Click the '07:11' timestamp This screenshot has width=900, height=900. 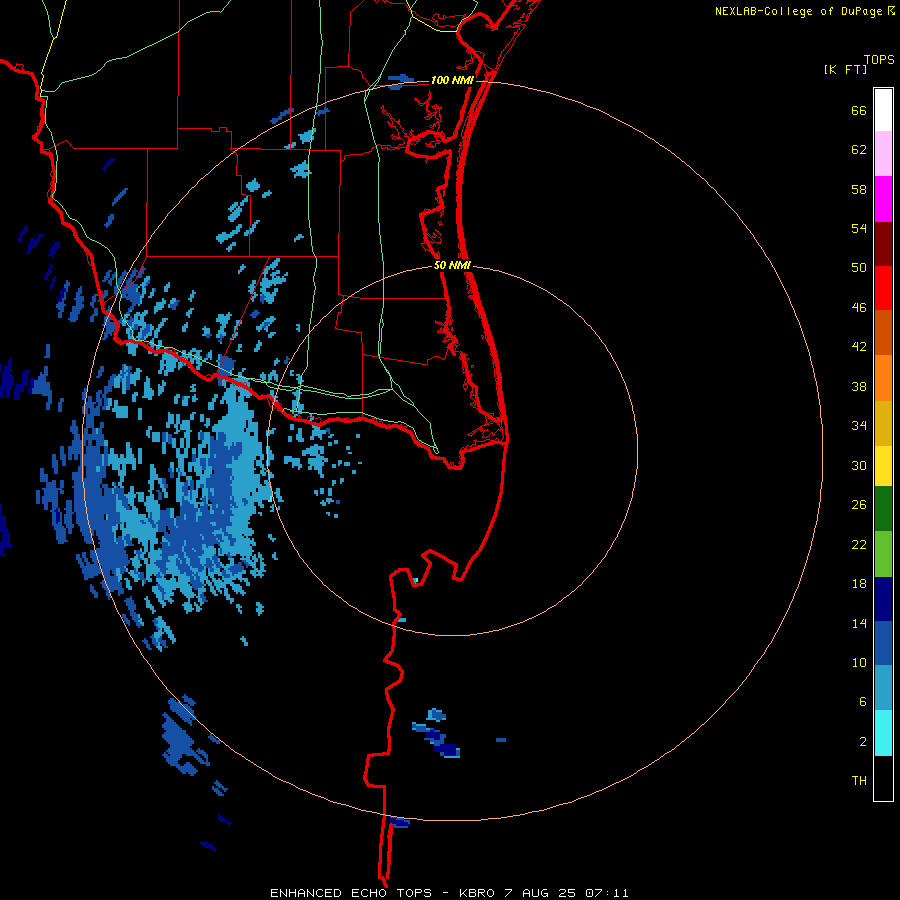coord(607,893)
